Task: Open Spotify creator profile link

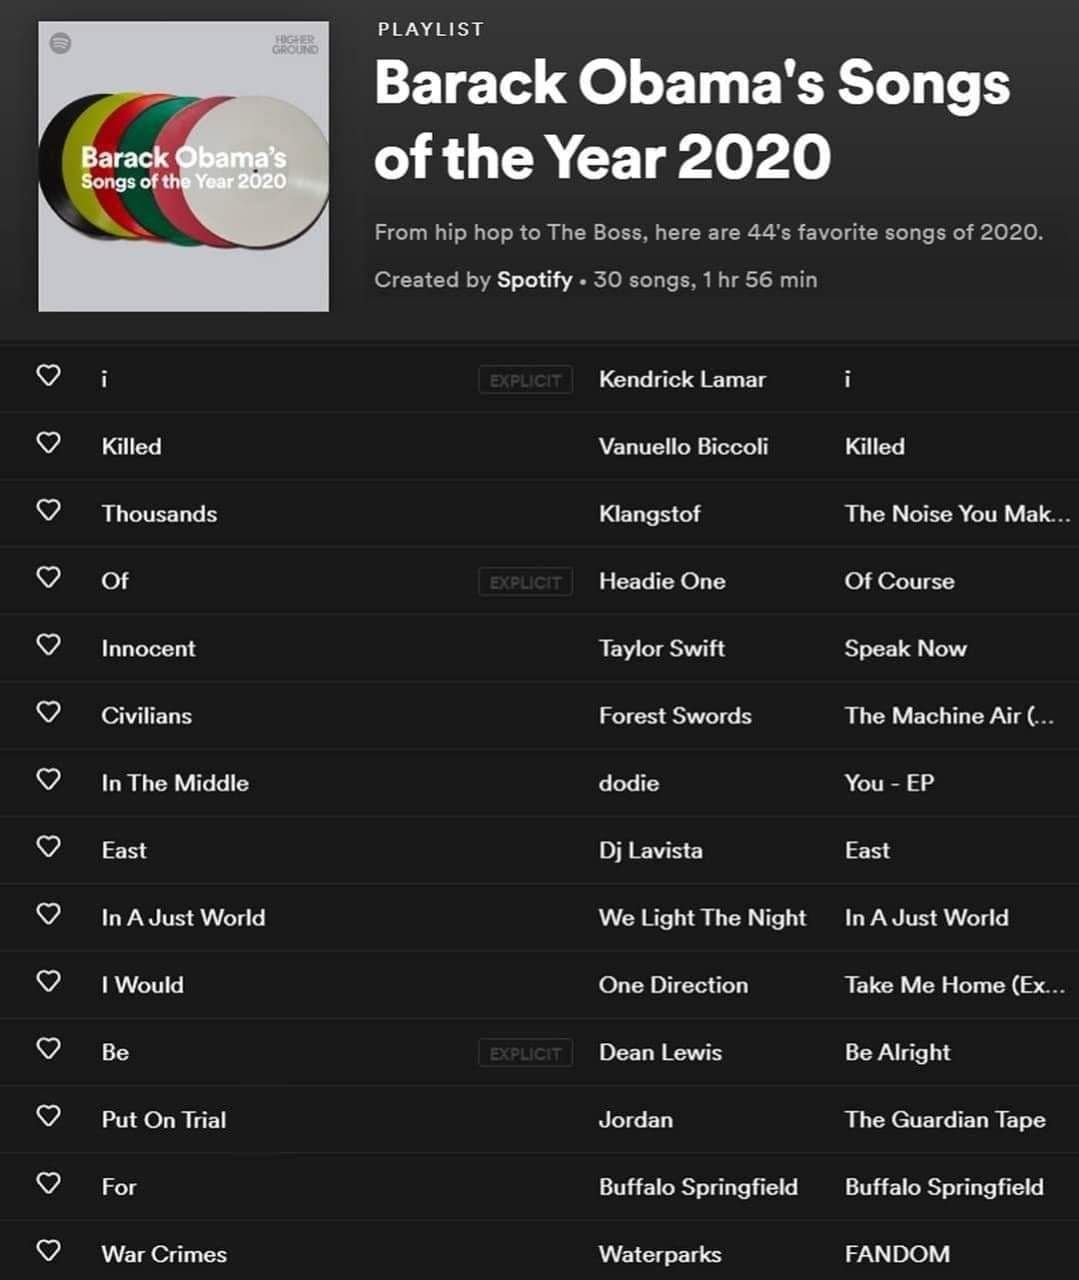Action: click(x=535, y=280)
